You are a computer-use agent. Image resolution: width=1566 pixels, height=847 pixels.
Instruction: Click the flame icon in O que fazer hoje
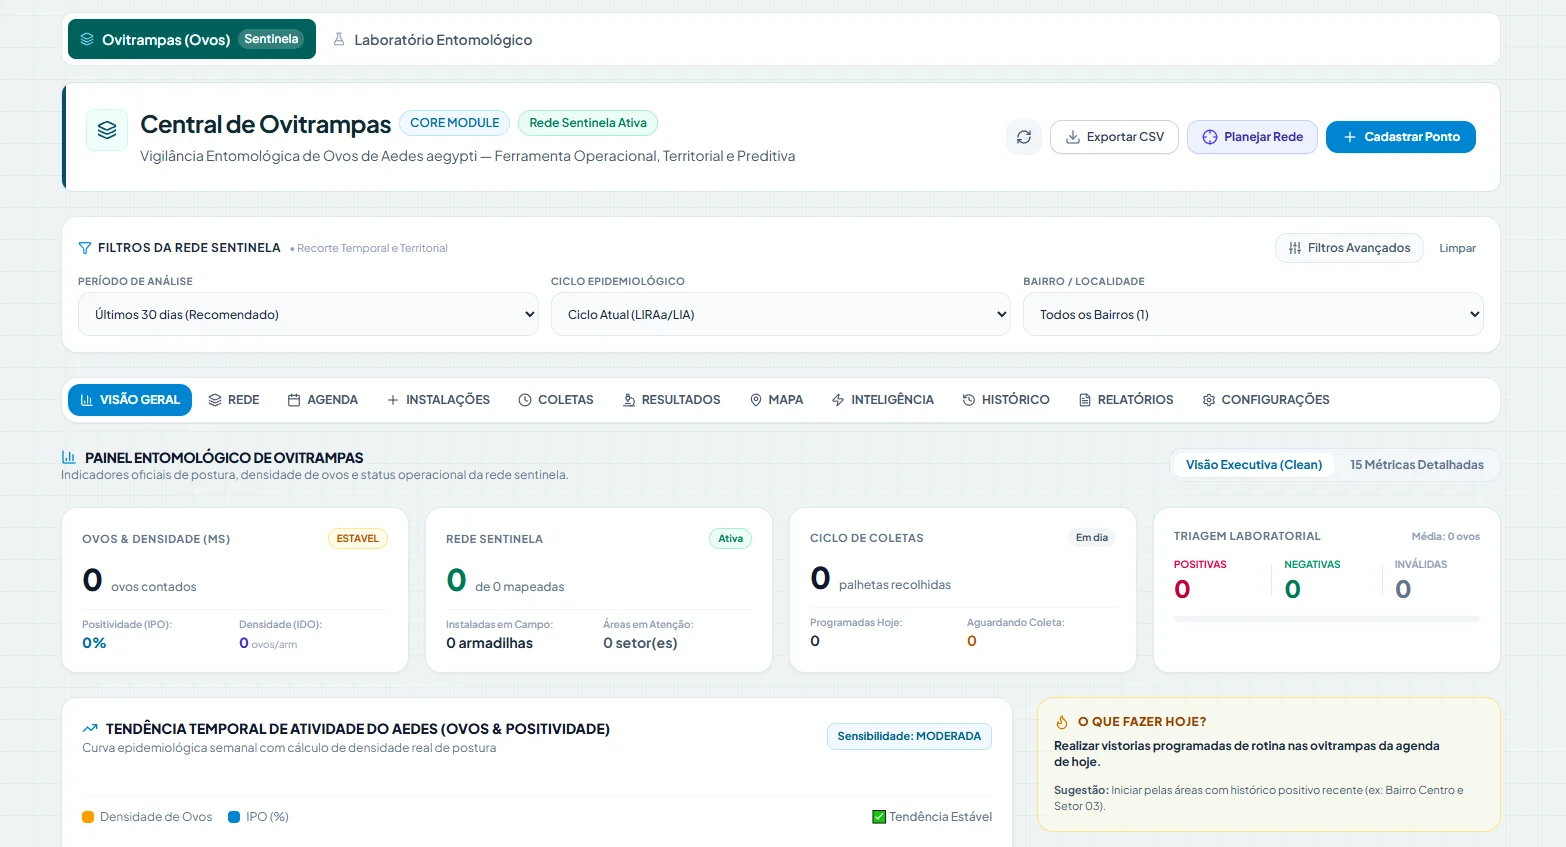1062,722
